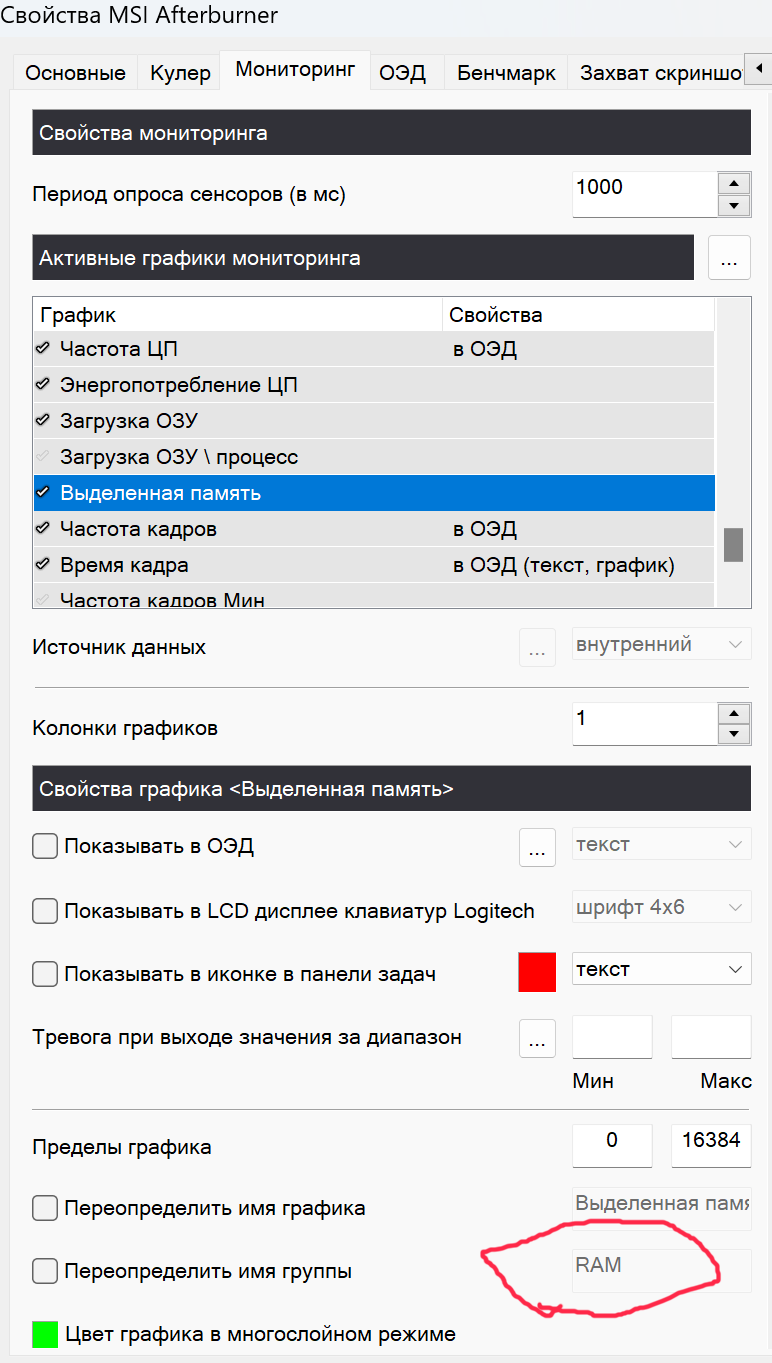Enable Показывать в ОЭД checkbox
Screen dimensions: 772x1363
click(45, 846)
